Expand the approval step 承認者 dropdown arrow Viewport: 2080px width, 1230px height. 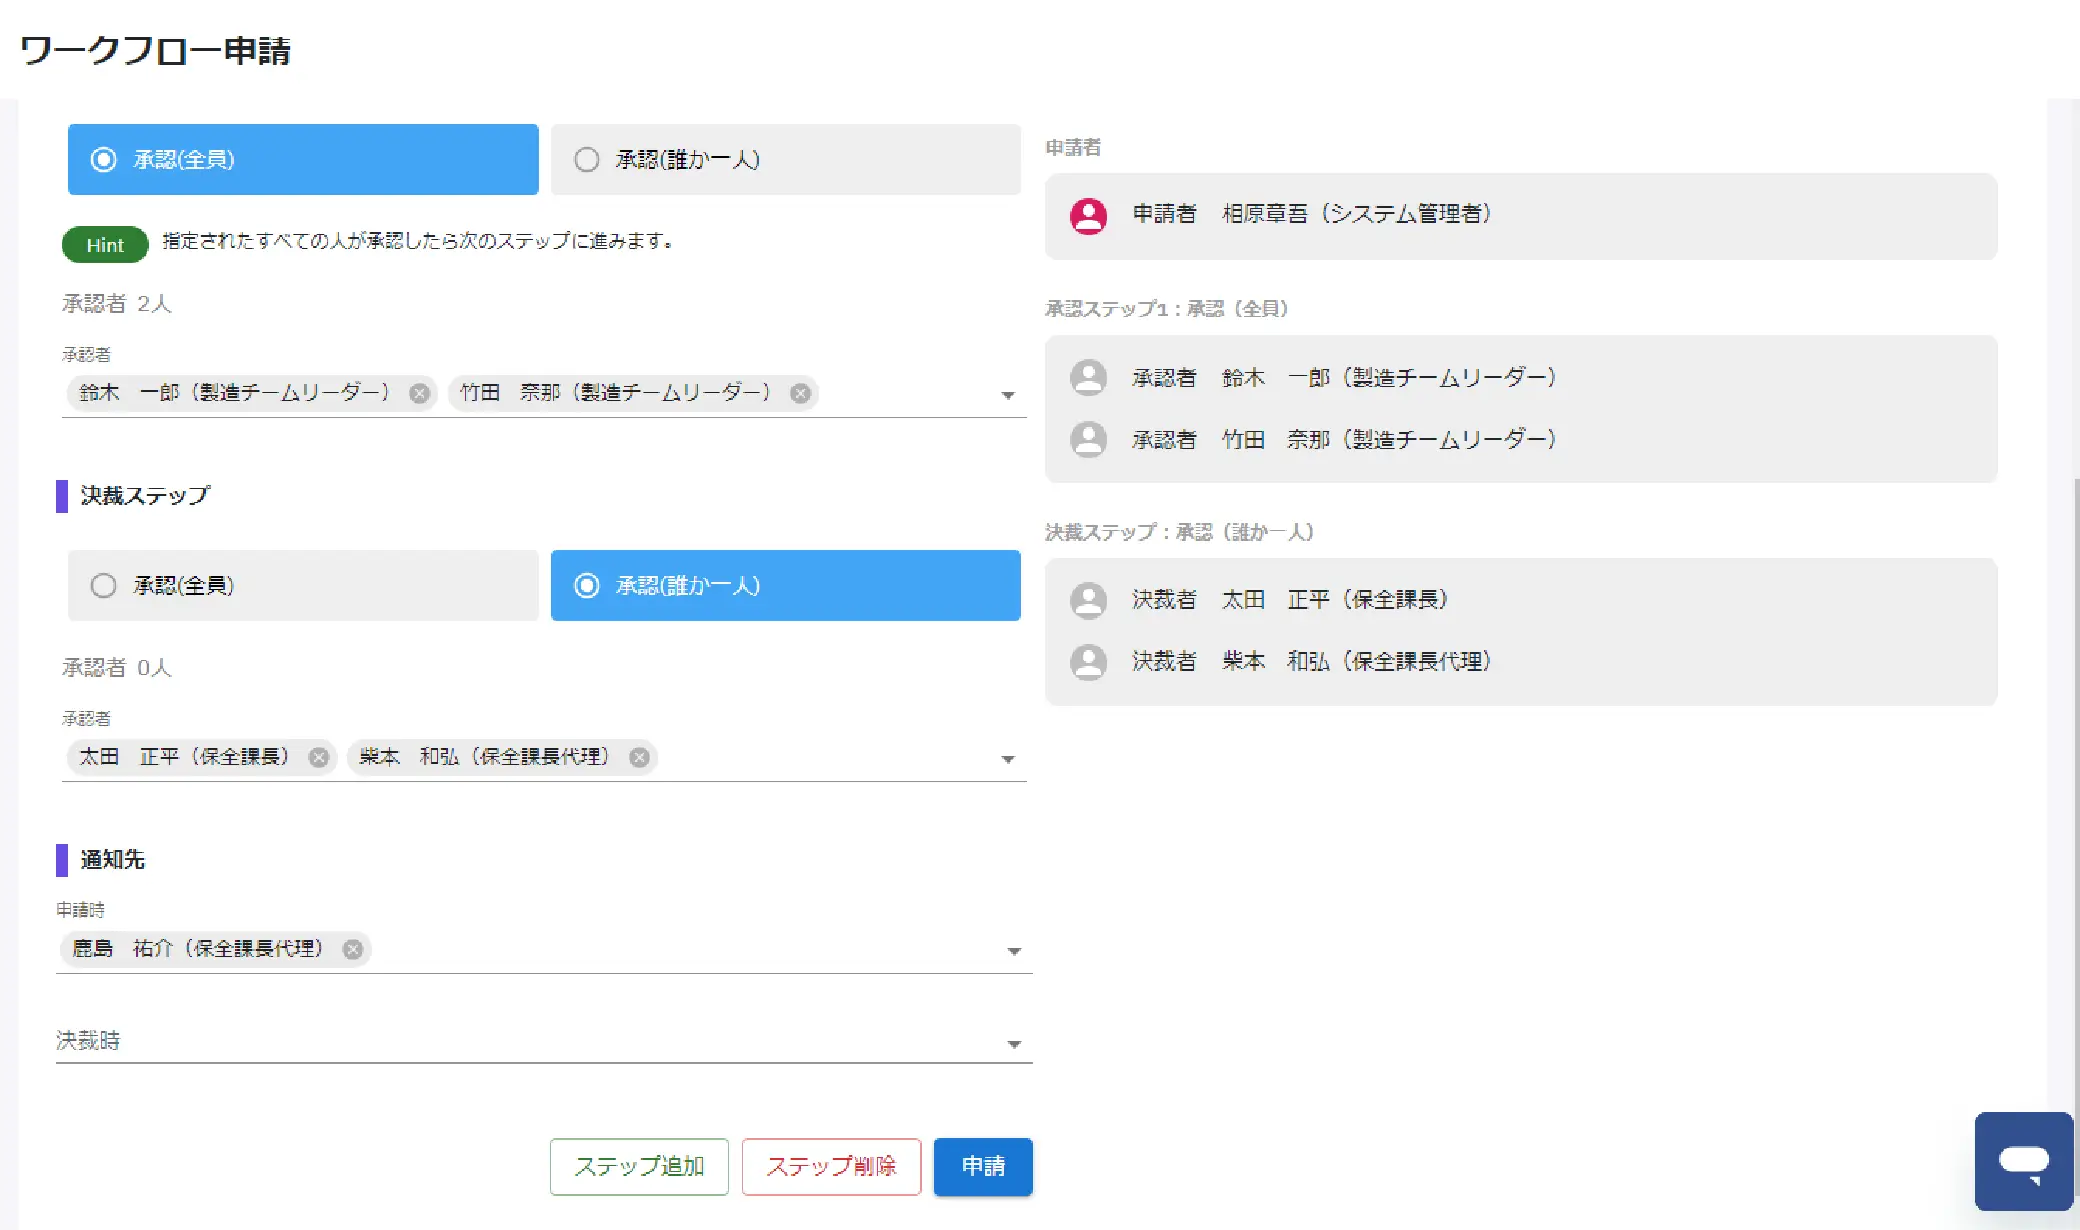[1008, 396]
